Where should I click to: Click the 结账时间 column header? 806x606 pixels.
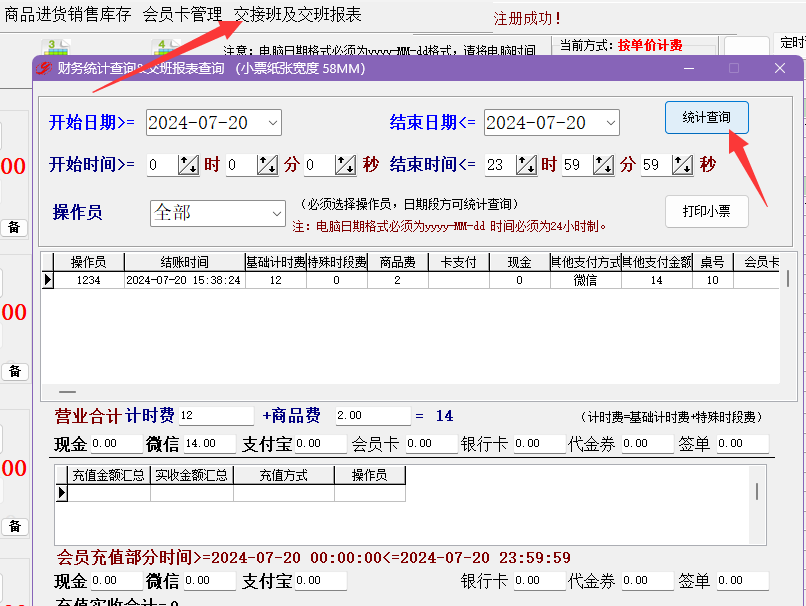pos(185,262)
